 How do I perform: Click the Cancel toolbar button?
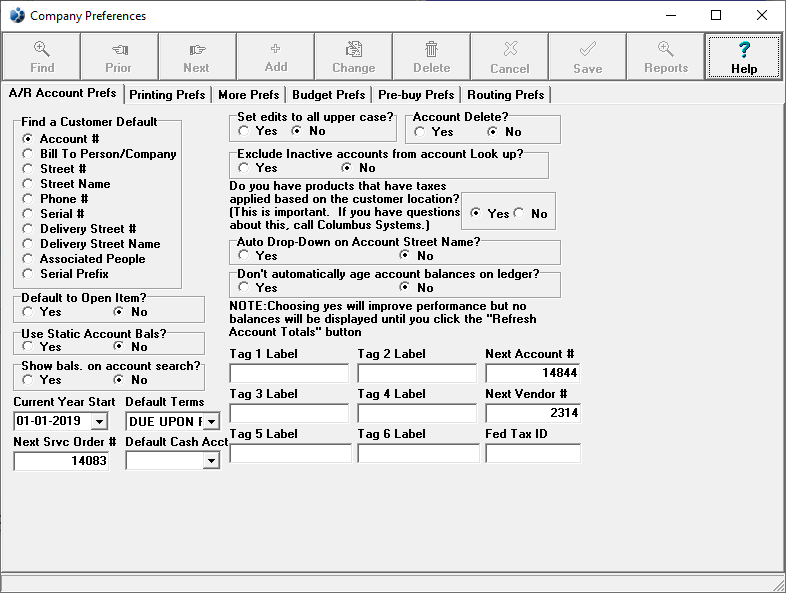(510, 56)
